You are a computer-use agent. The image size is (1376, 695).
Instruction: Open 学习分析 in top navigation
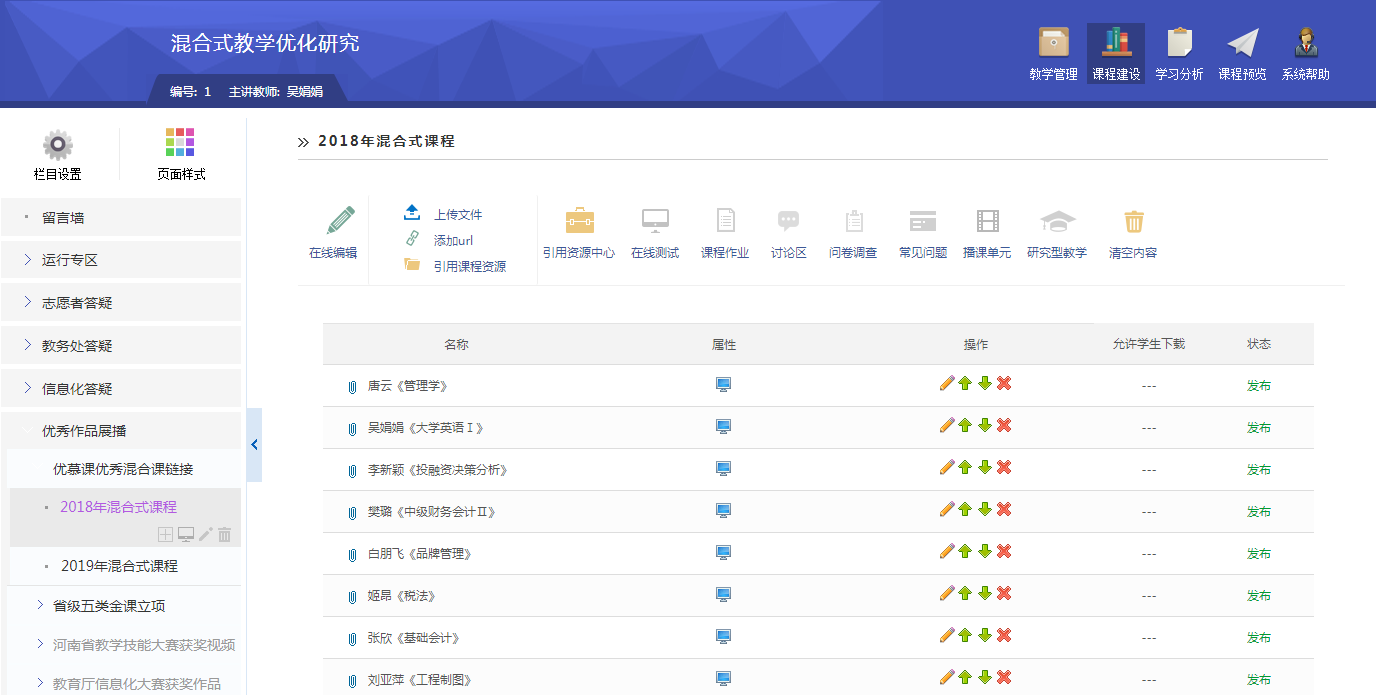[1179, 54]
